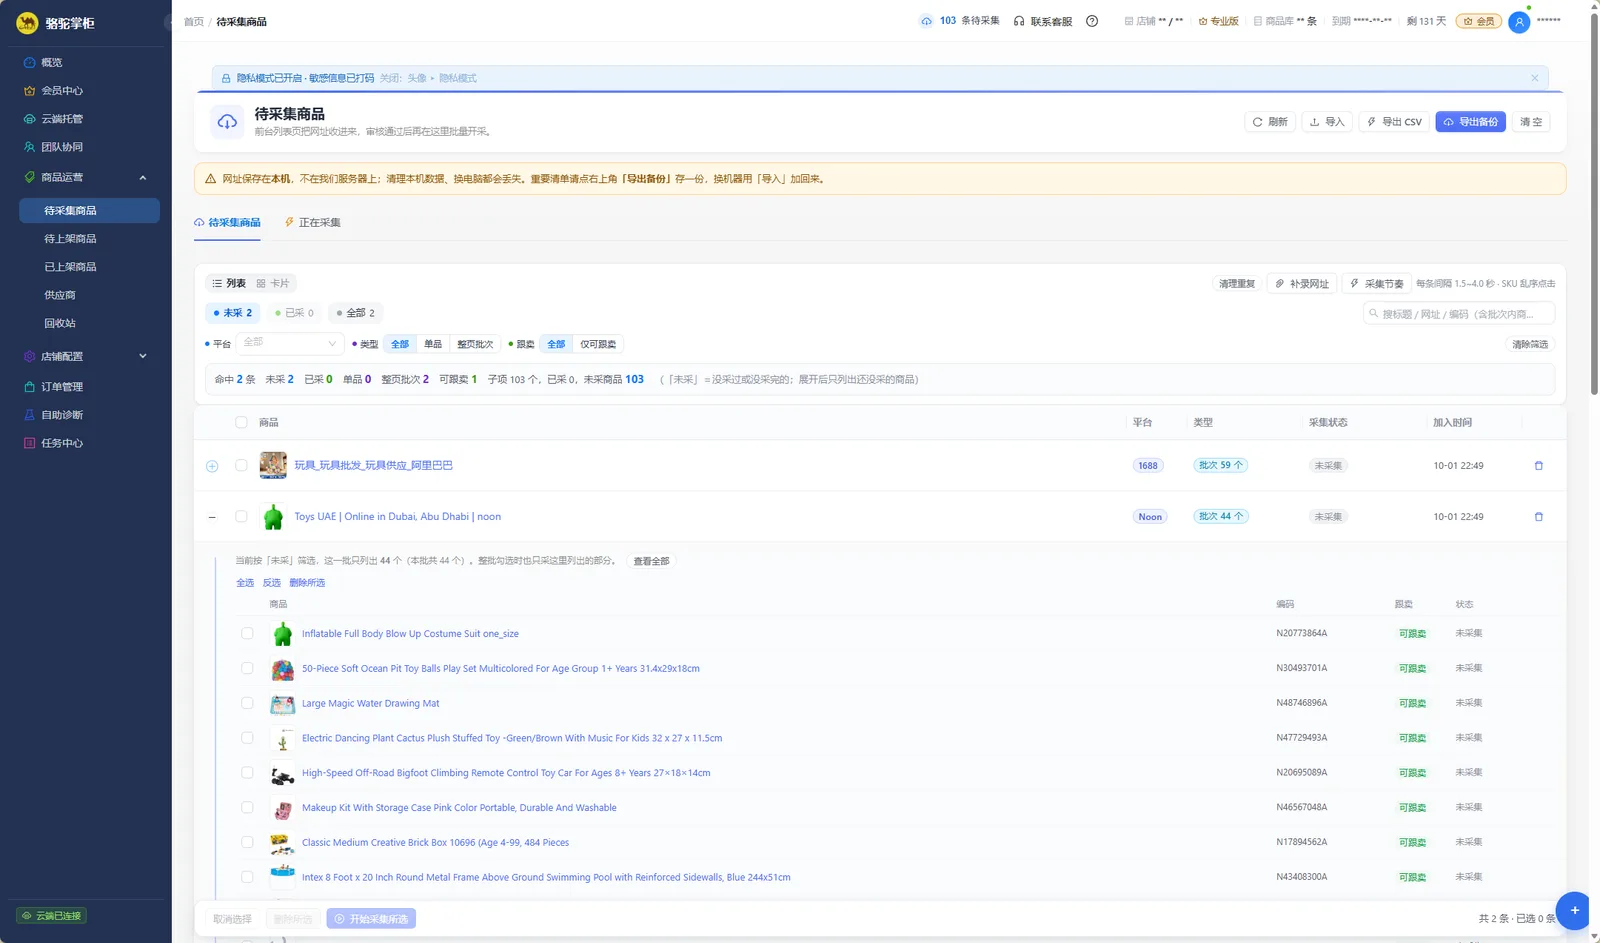Screen dimensions: 1600x943
Task: Click the 补录网址 button
Action: (1301, 283)
